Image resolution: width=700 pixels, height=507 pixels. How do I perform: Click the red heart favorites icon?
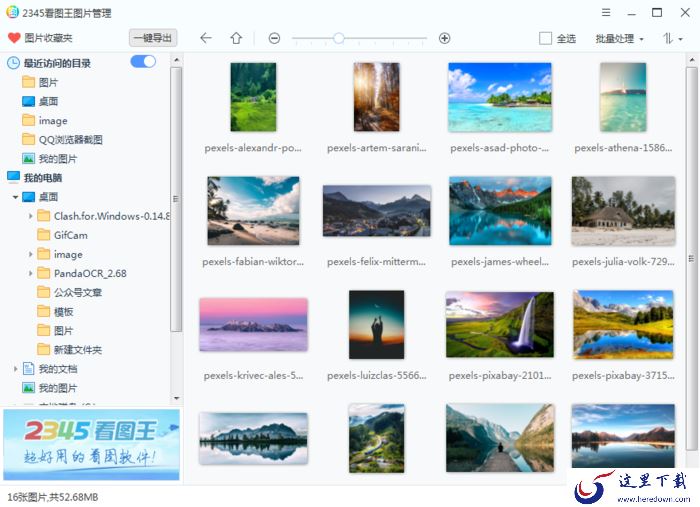(x=14, y=38)
